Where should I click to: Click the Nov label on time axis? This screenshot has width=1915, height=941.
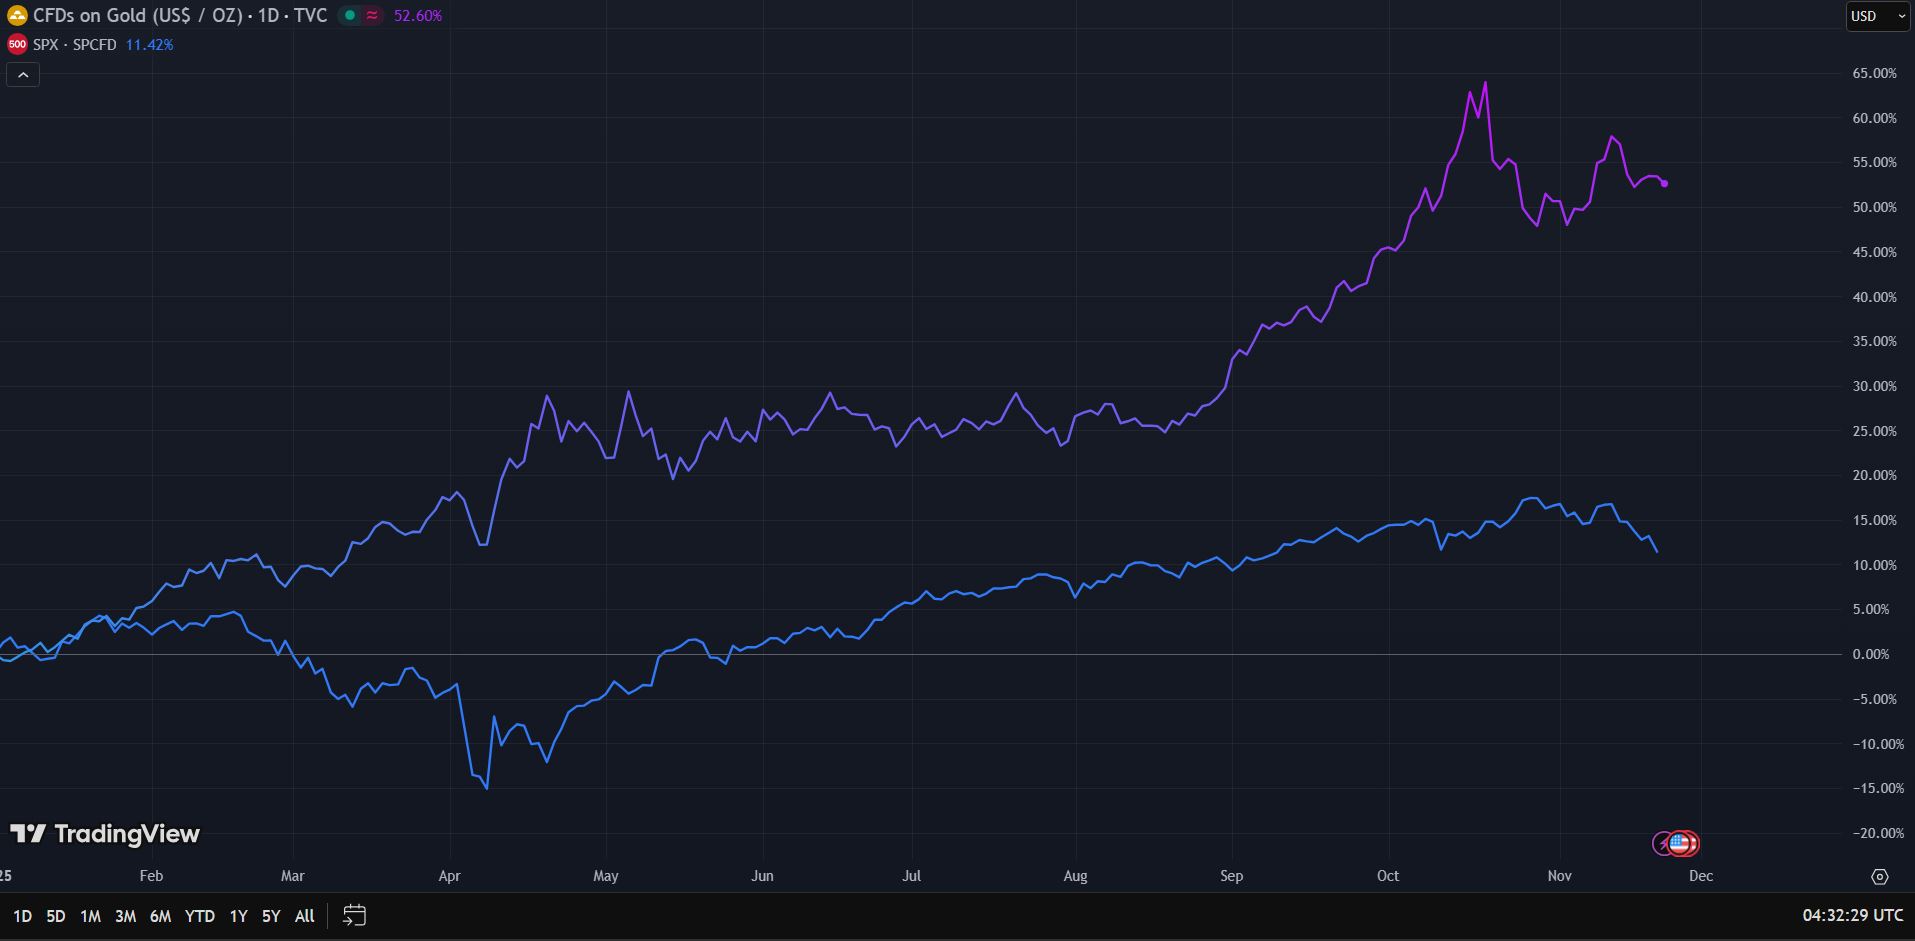pyautogui.click(x=1559, y=876)
